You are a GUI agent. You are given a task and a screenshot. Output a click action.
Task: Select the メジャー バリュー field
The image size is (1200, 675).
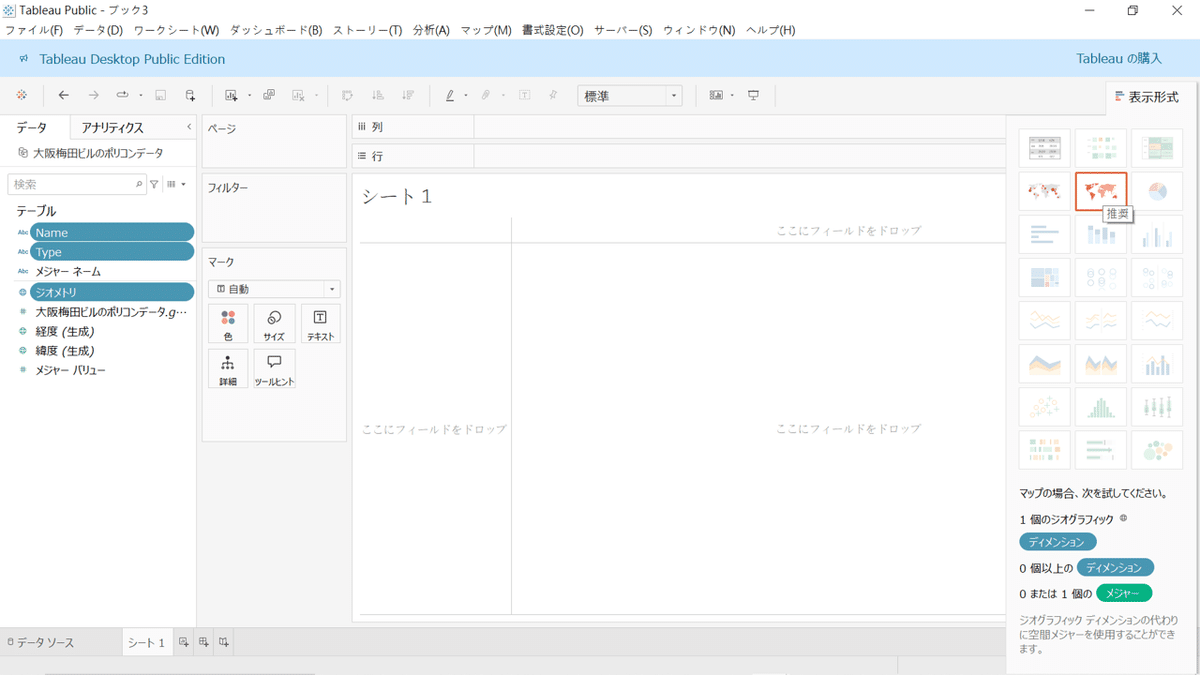[70, 370]
